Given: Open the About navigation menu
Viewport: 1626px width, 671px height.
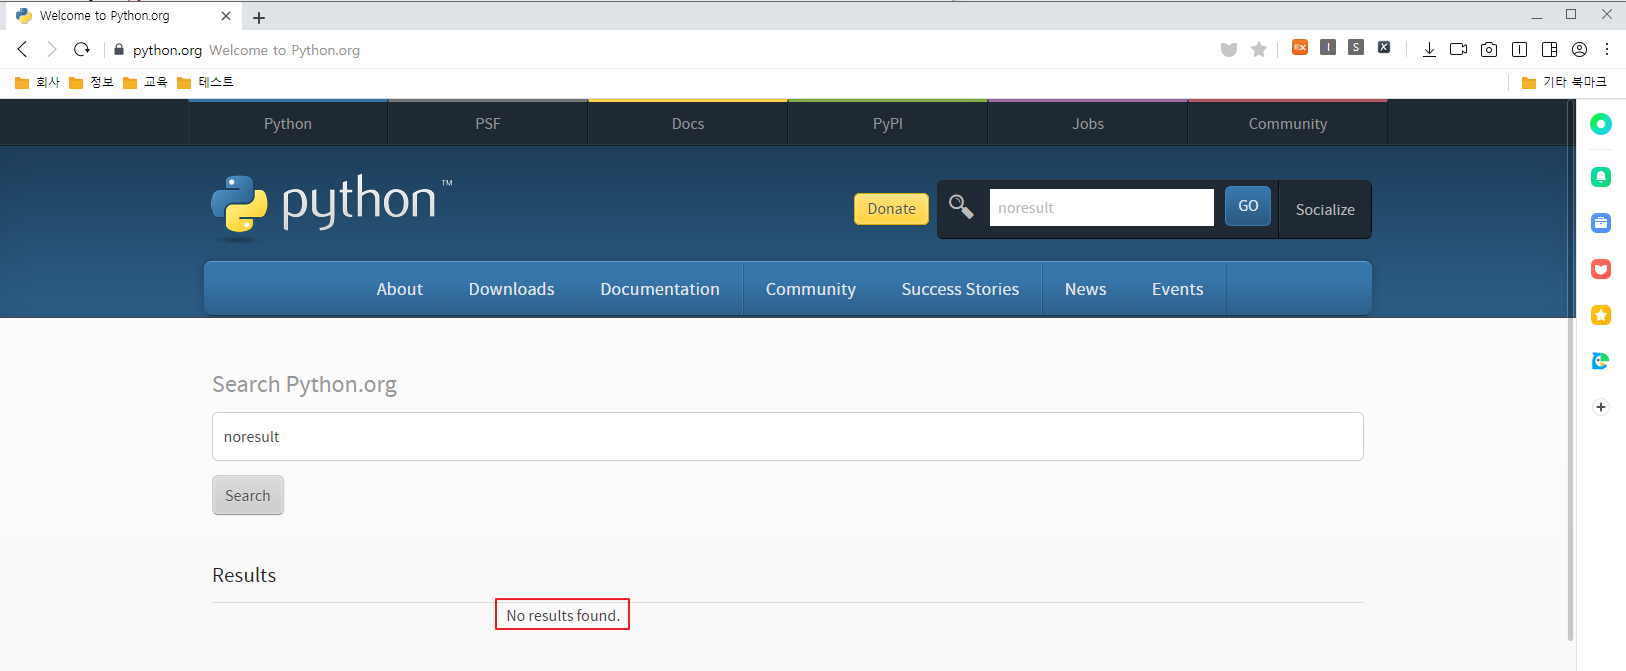Looking at the screenshot, I should (x=399, y=289).
